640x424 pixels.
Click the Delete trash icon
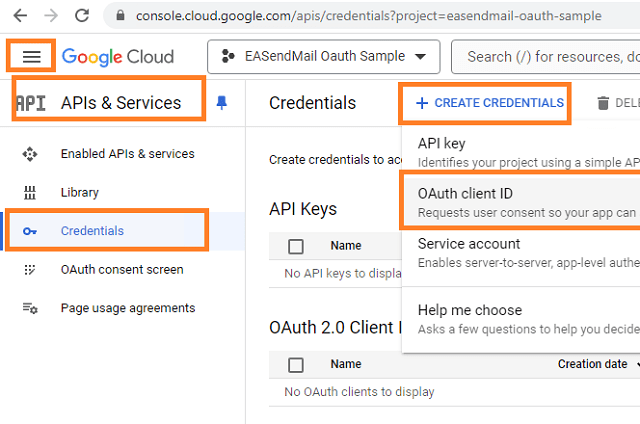coord(603,103)
